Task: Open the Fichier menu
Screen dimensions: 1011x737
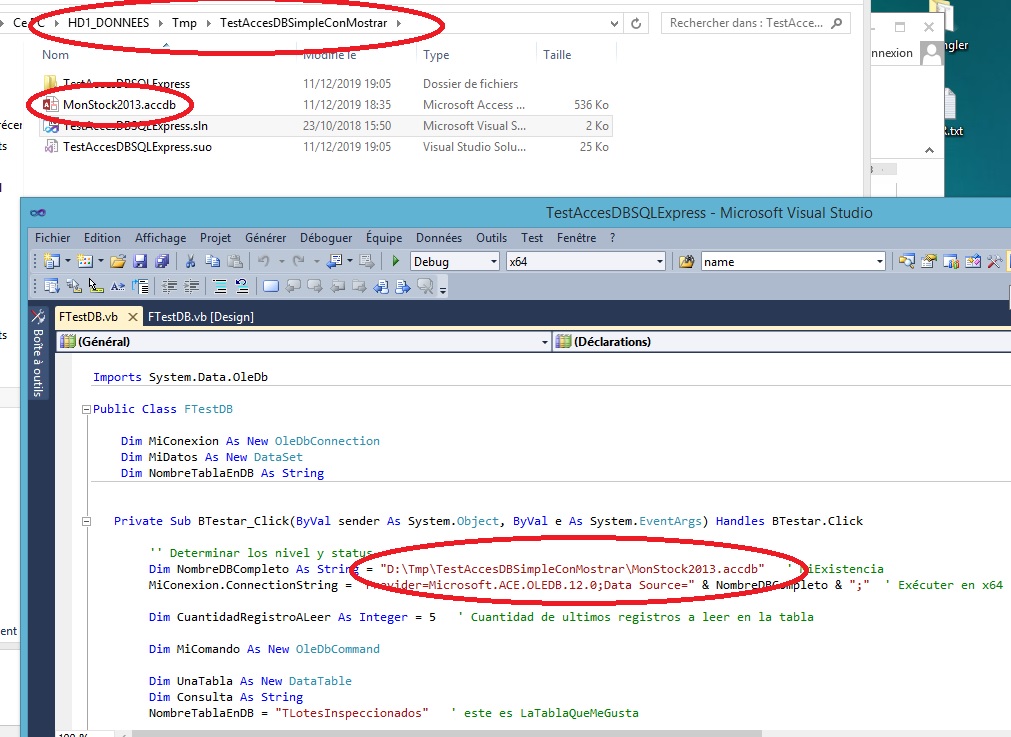Action: pos(53,238)
